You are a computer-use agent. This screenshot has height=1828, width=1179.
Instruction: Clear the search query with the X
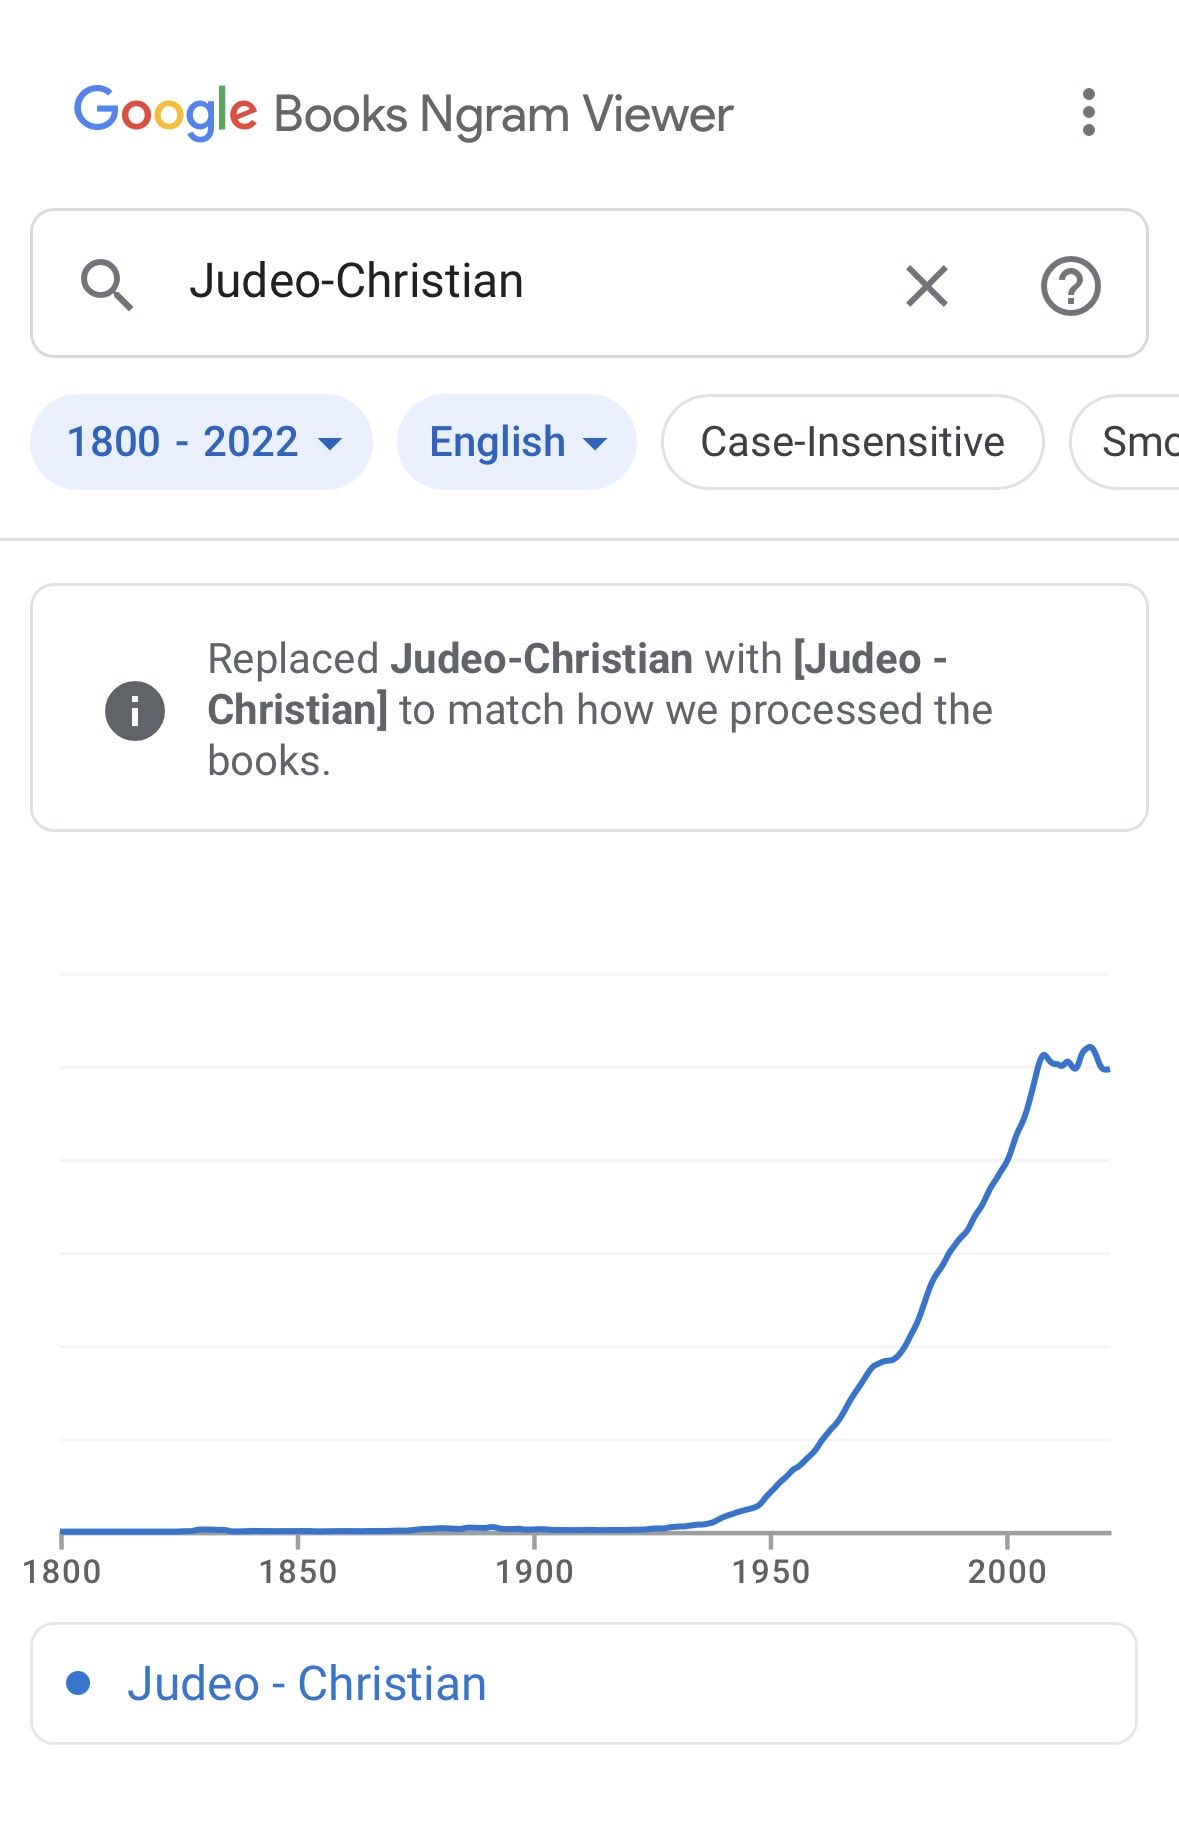coord(926,286)
